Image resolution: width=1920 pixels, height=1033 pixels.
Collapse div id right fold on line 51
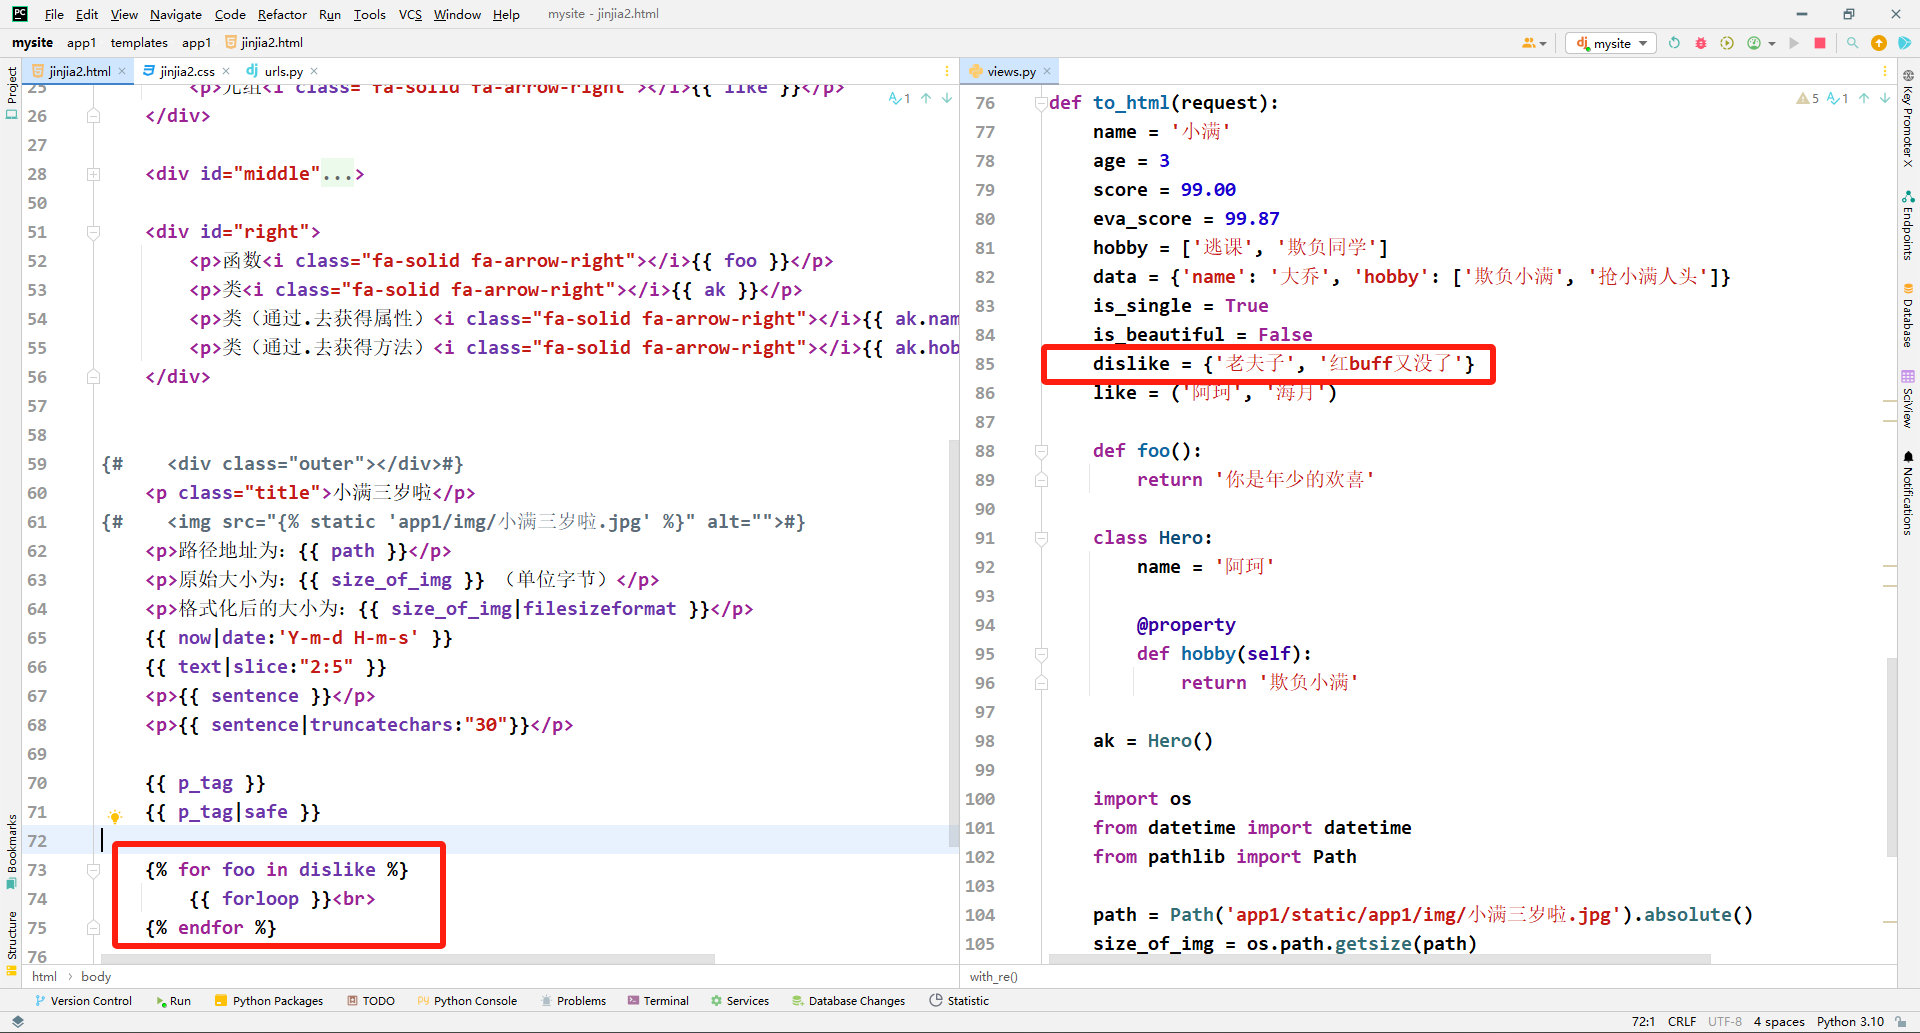tap(93, 232)
